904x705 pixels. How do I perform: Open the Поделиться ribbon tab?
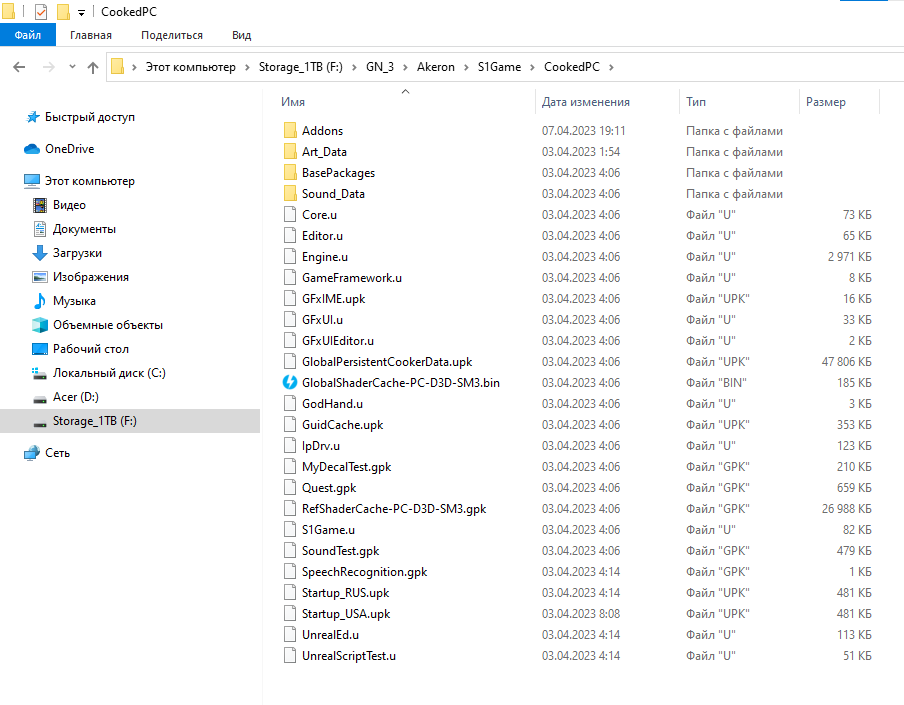click(x=172, y=35)
